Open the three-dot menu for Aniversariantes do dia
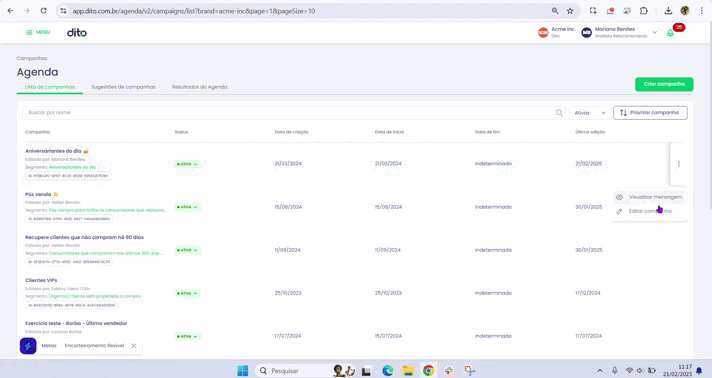The image size is (712, 378). 678,164
